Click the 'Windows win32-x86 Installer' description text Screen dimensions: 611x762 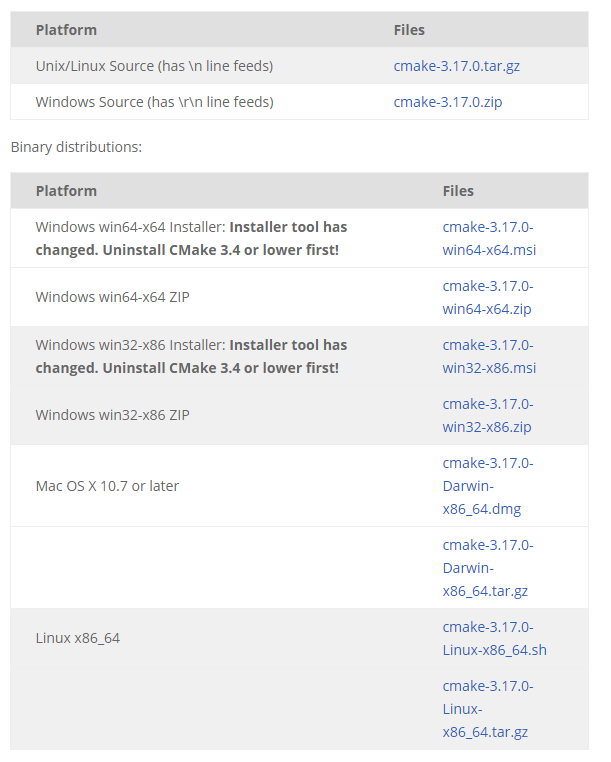(191, 356)
